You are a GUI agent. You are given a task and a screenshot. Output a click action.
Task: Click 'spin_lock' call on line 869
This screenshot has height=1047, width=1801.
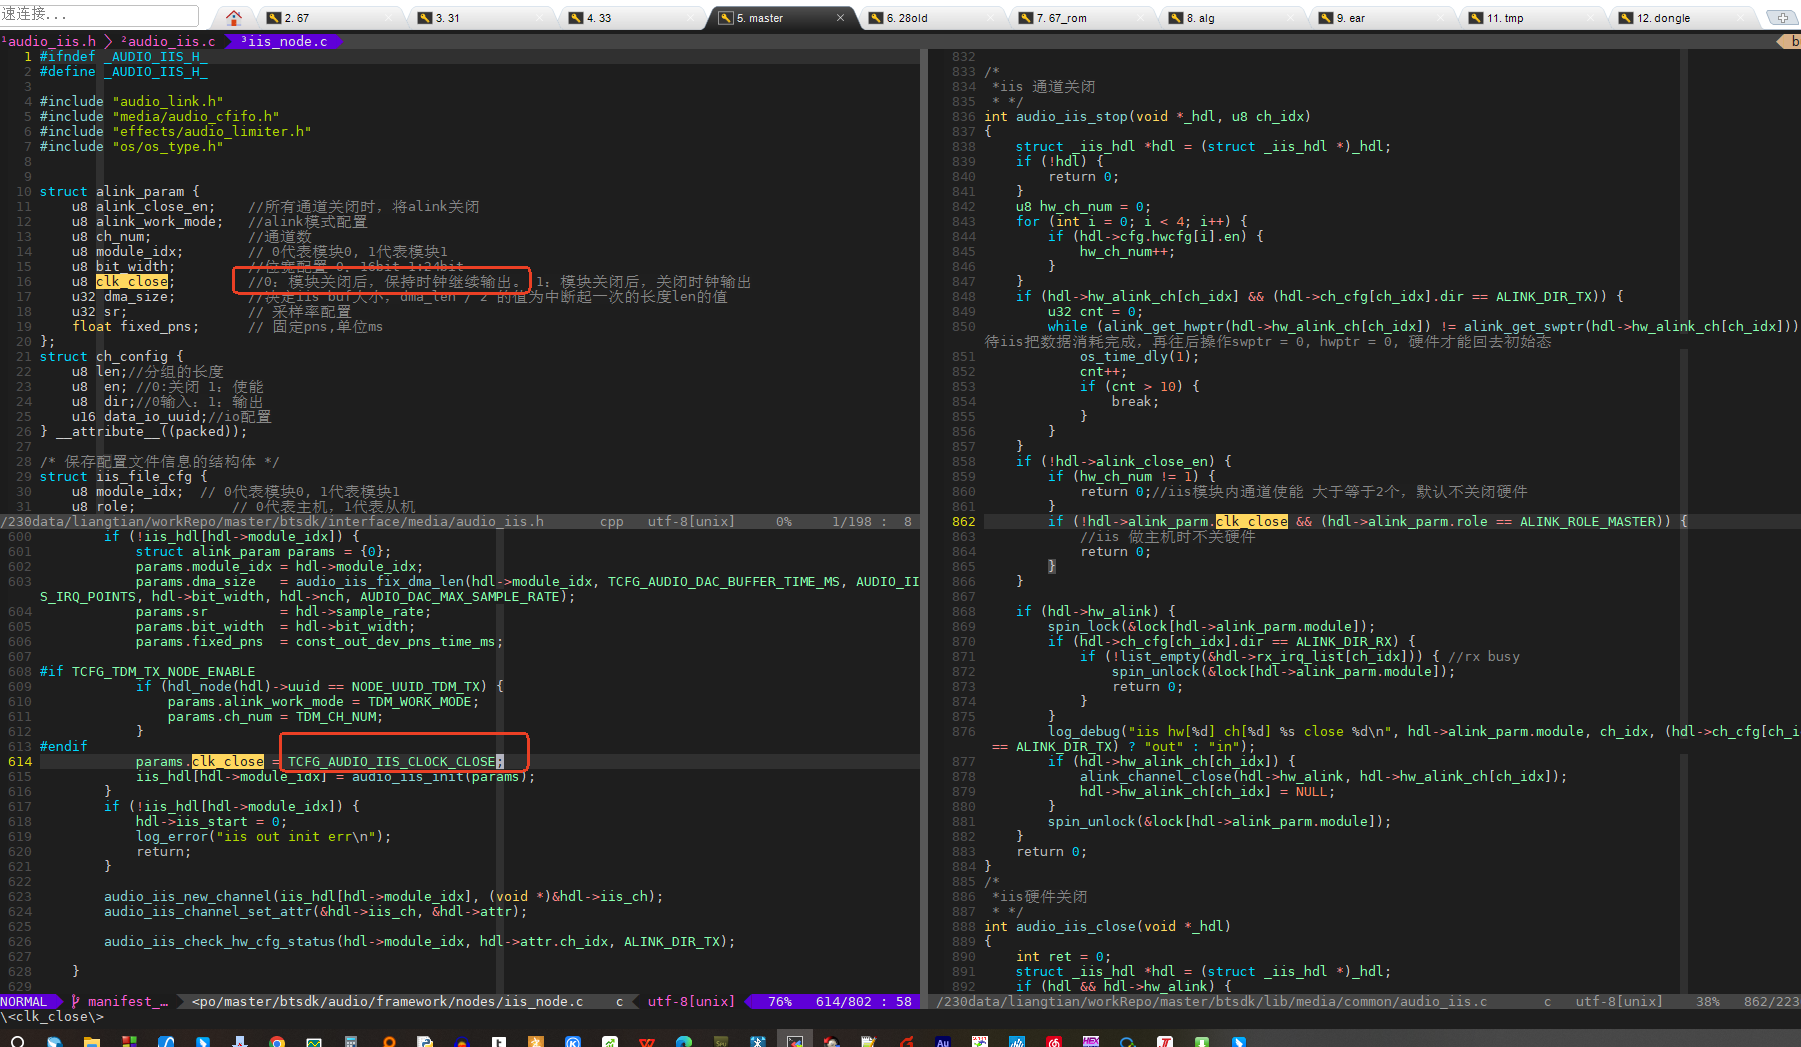point(1084,626)
